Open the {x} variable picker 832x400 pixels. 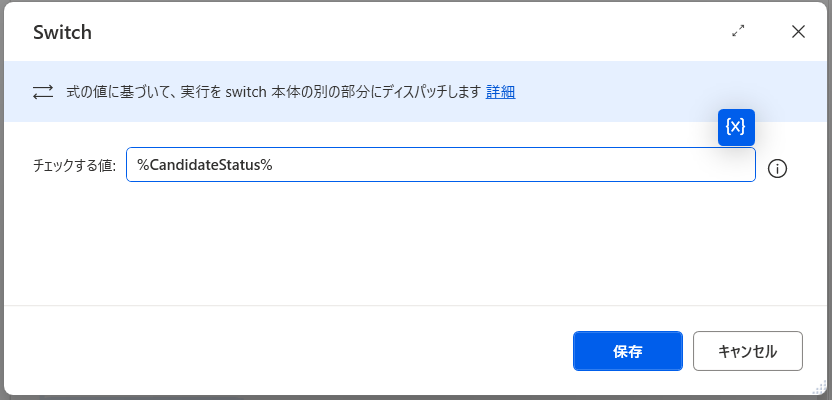pyautogui.click(x=736, y=127)
